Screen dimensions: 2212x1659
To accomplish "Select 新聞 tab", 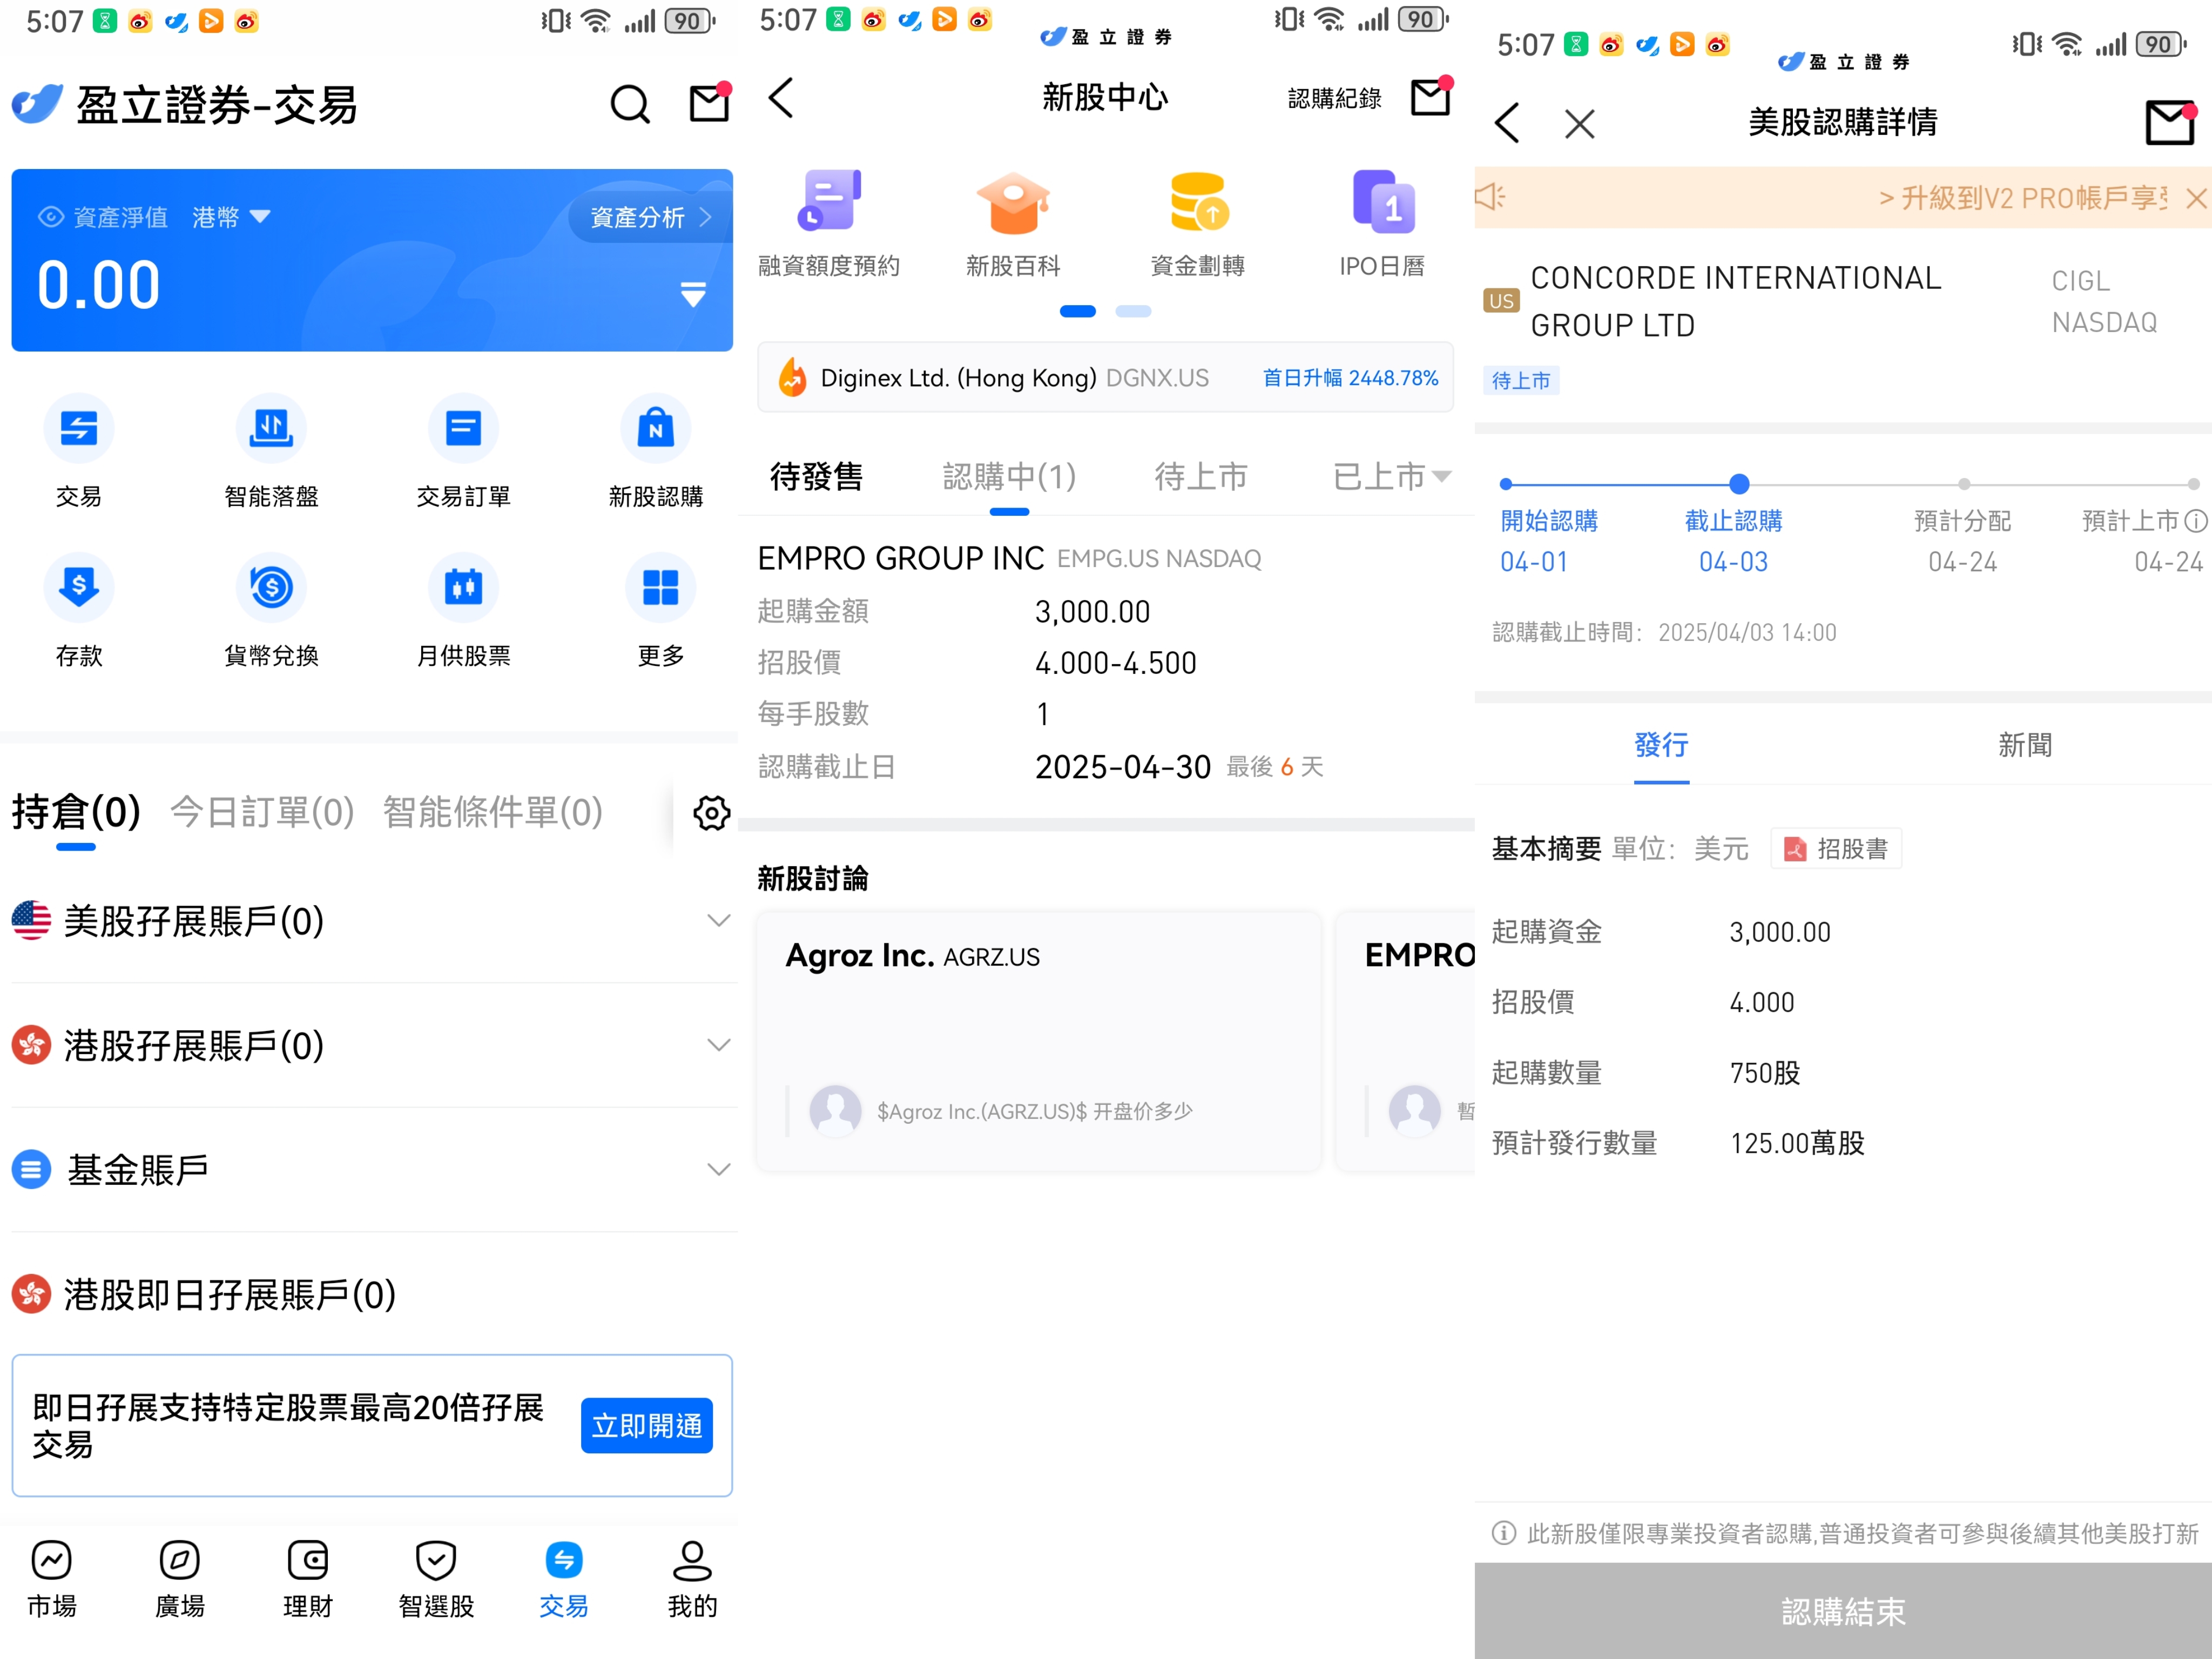I will click(2025, 745).
